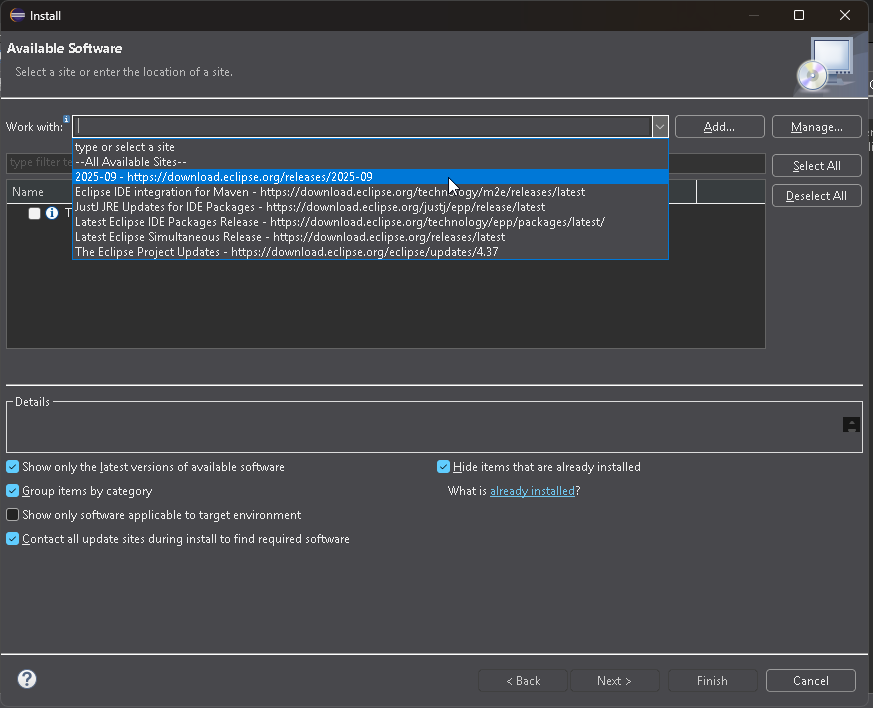Enable Show only software applicable to target environment
873x708 pixels.
[12, 514]
